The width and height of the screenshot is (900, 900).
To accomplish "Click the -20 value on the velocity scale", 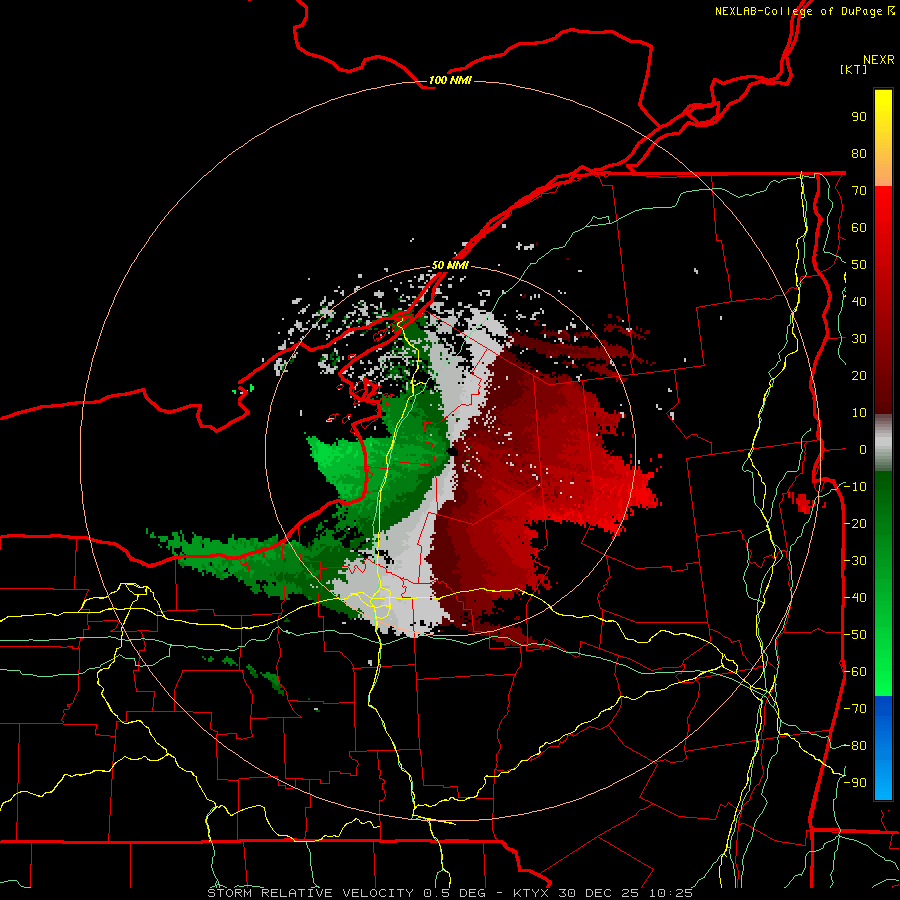I will 855,524.
